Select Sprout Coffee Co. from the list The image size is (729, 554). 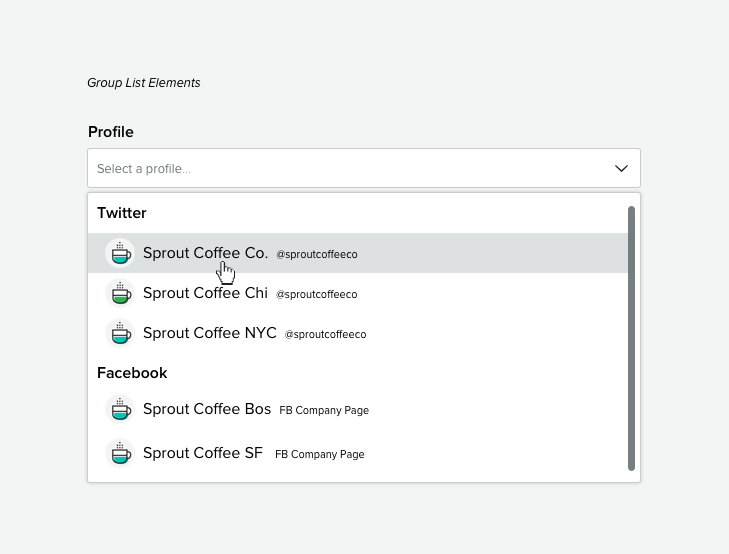tap(205, 253)
